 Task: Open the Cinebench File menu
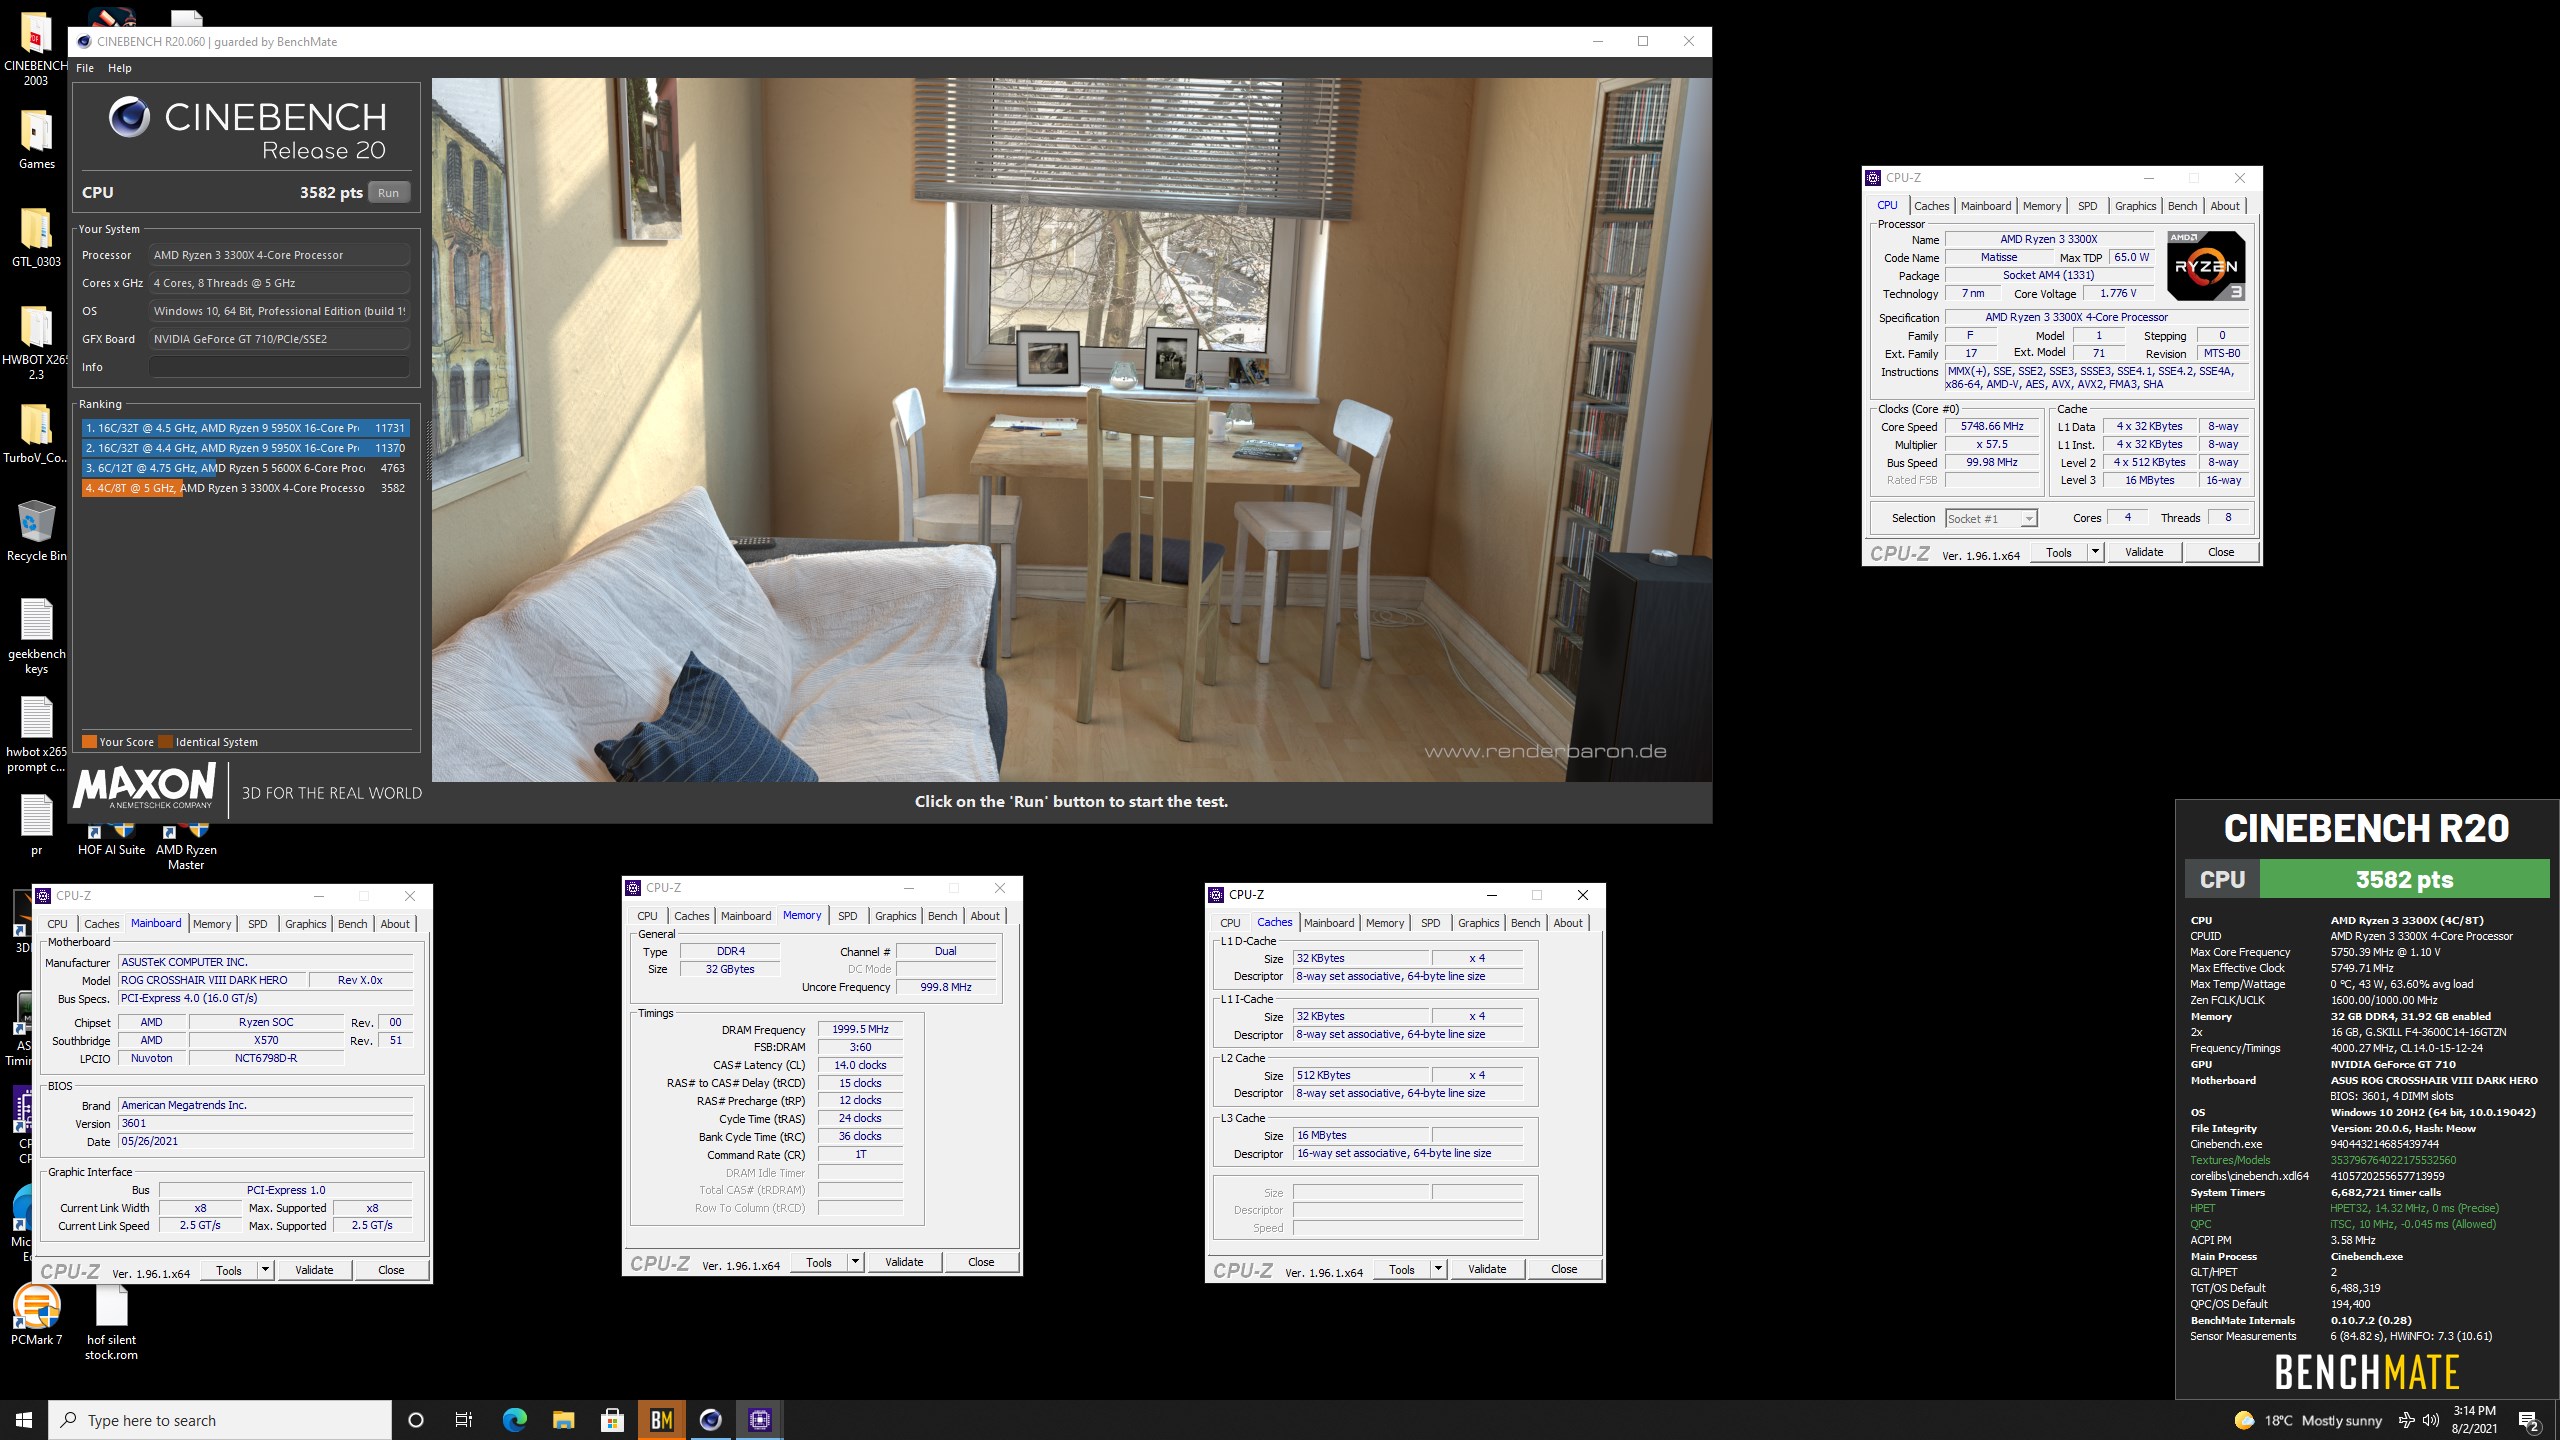(85, 68)
